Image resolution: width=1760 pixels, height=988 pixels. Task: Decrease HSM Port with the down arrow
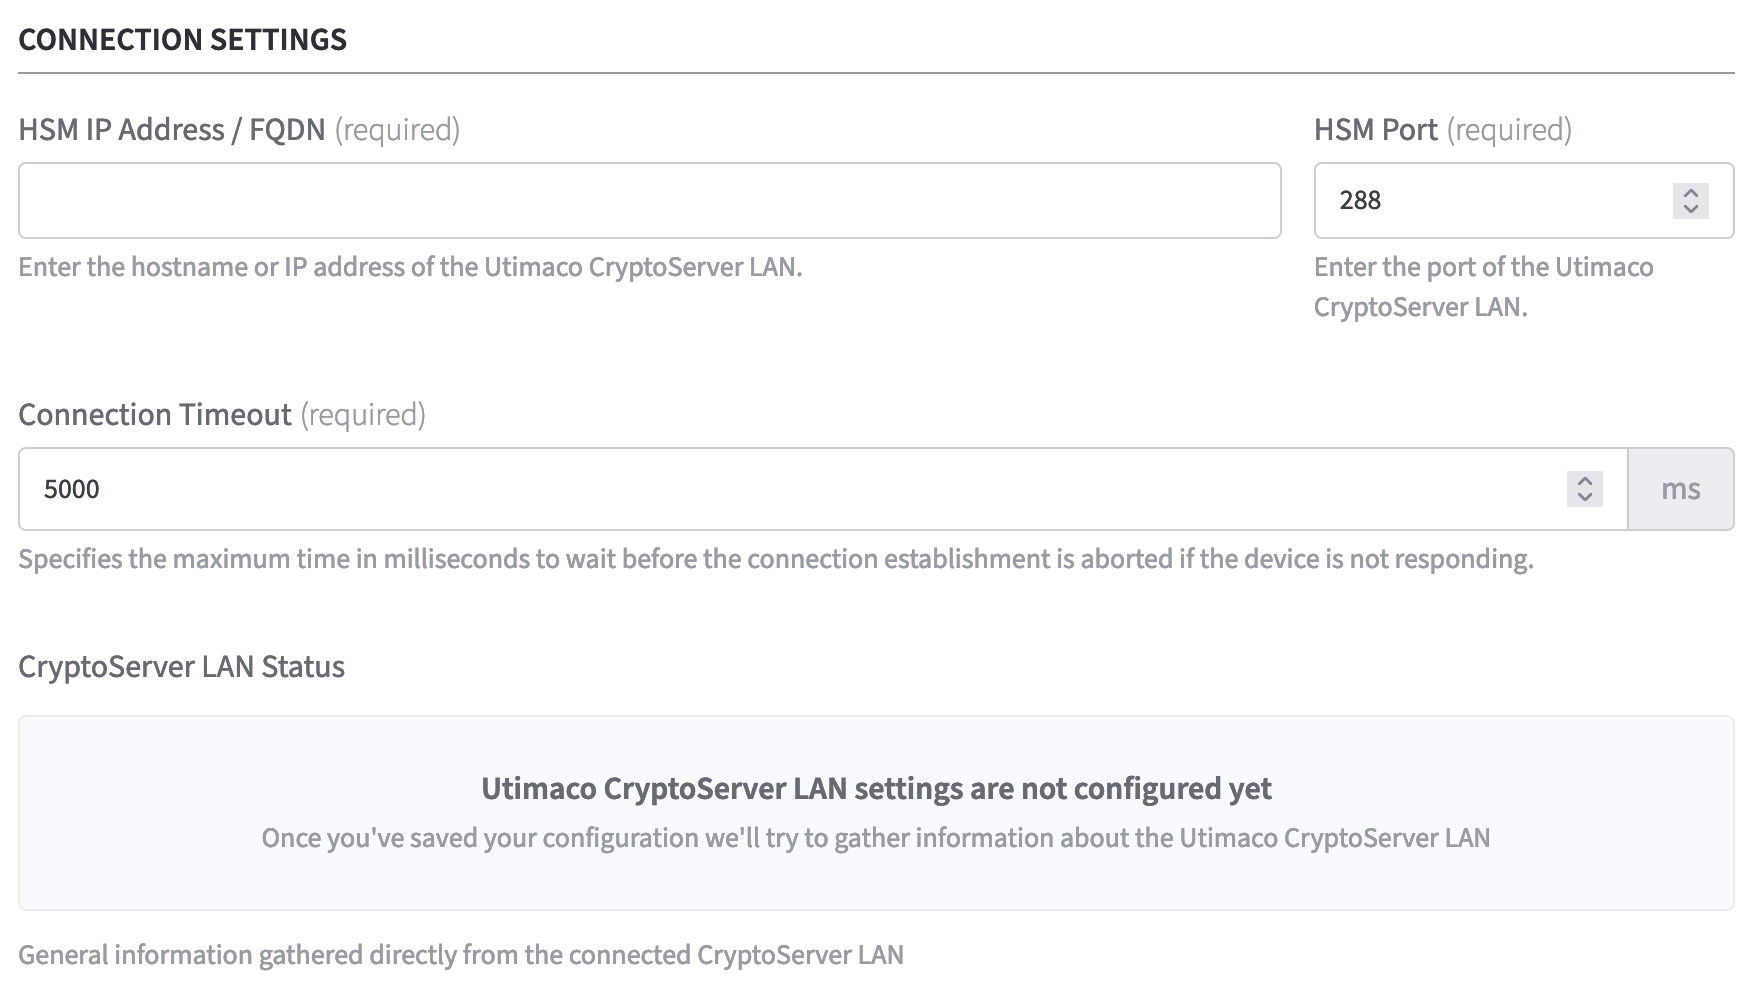(x=1690, y=209)
